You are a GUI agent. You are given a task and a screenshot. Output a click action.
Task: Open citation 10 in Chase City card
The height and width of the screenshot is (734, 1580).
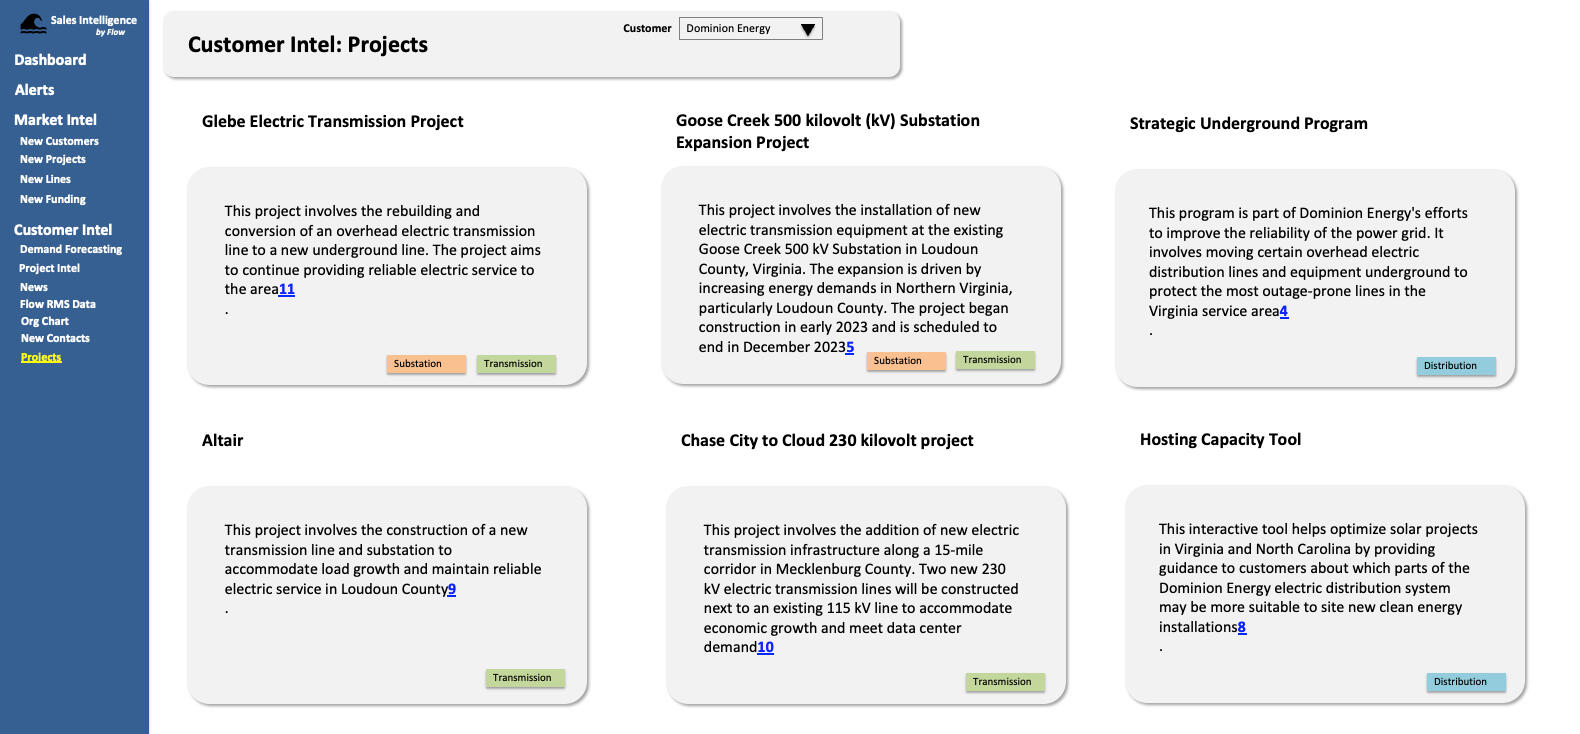tap(765, 648)
